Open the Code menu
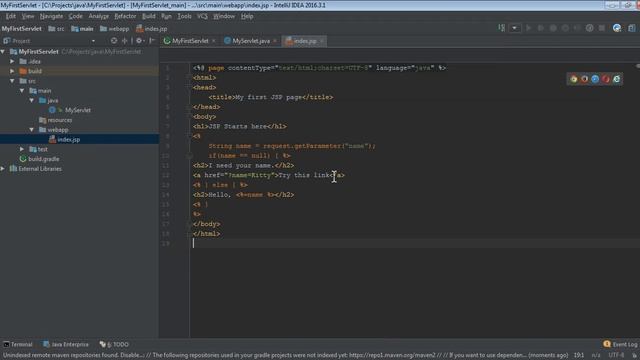Screen dimensions: 640x360 click(x=76, y=16)
